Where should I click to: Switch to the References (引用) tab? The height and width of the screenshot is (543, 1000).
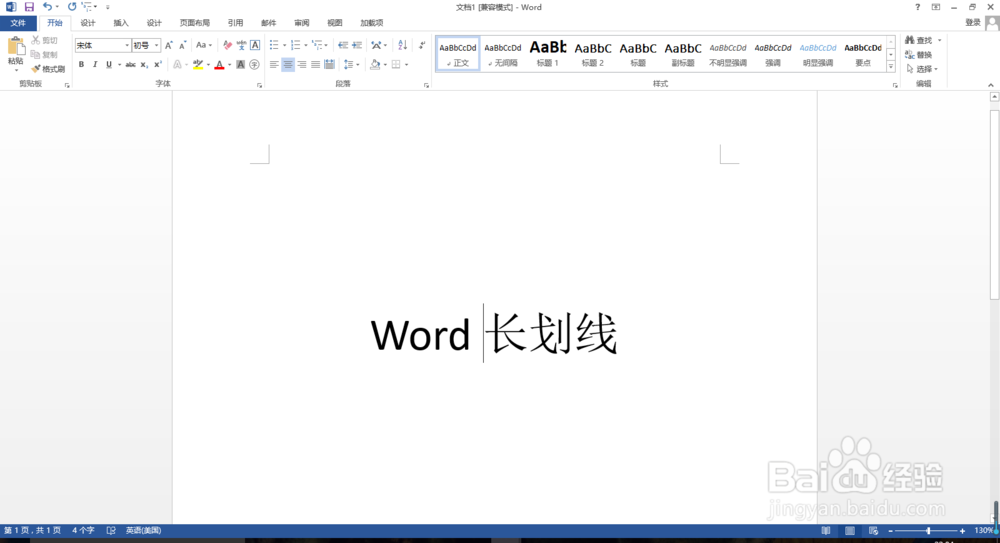coord(235,23)
